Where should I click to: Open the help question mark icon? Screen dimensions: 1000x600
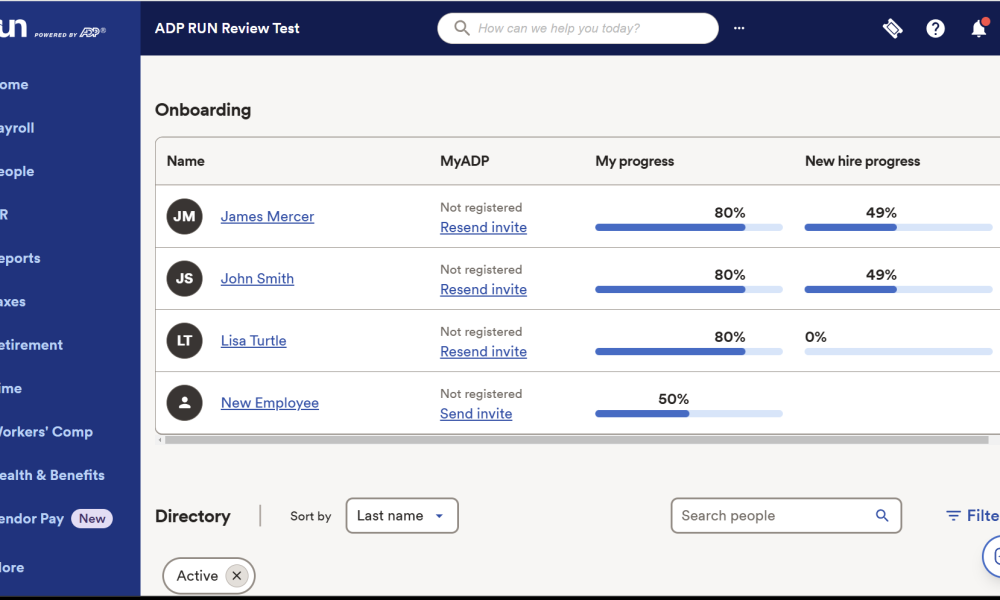pyautogui.click(x=935, y=29)
